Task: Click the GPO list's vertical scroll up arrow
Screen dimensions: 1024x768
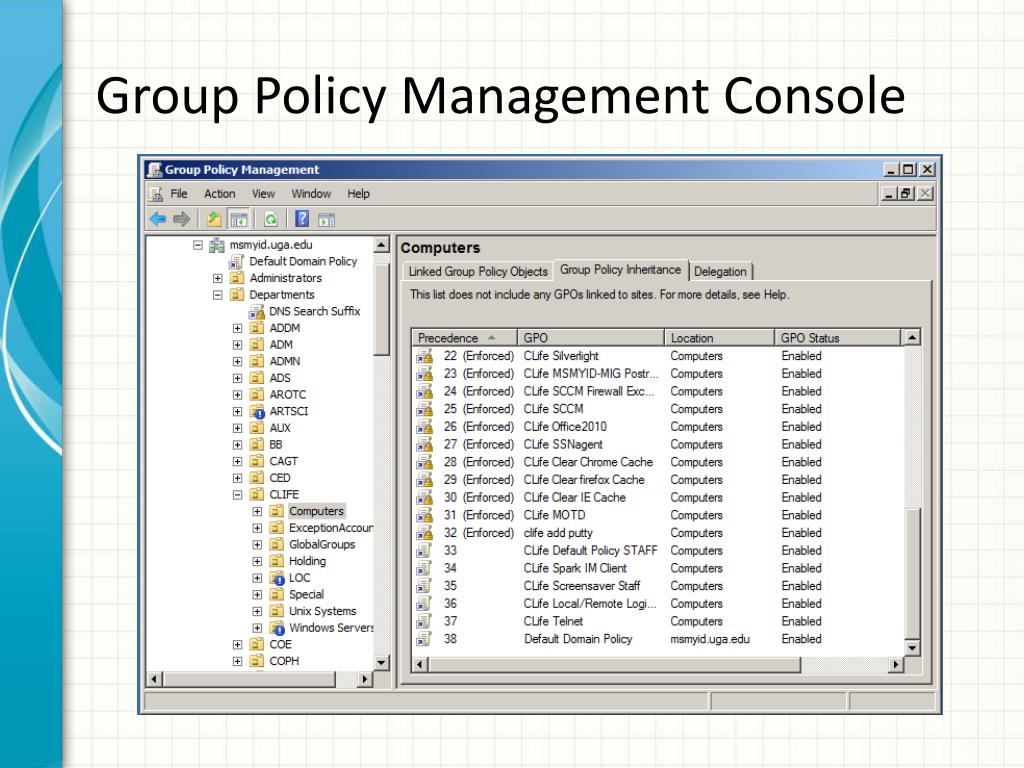Action: (912, 338)
